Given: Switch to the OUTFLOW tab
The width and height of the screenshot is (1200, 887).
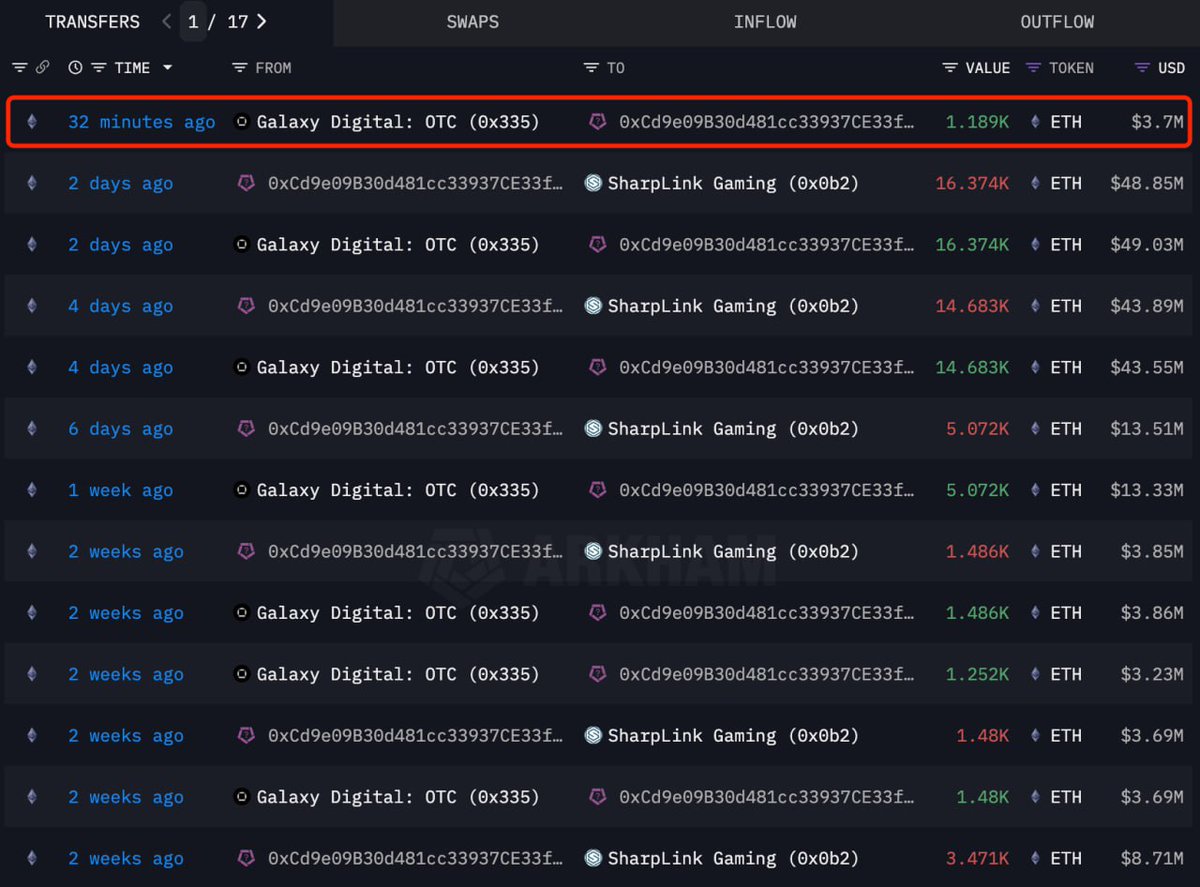Looking at the screenshot, I should click(1057, 22).
